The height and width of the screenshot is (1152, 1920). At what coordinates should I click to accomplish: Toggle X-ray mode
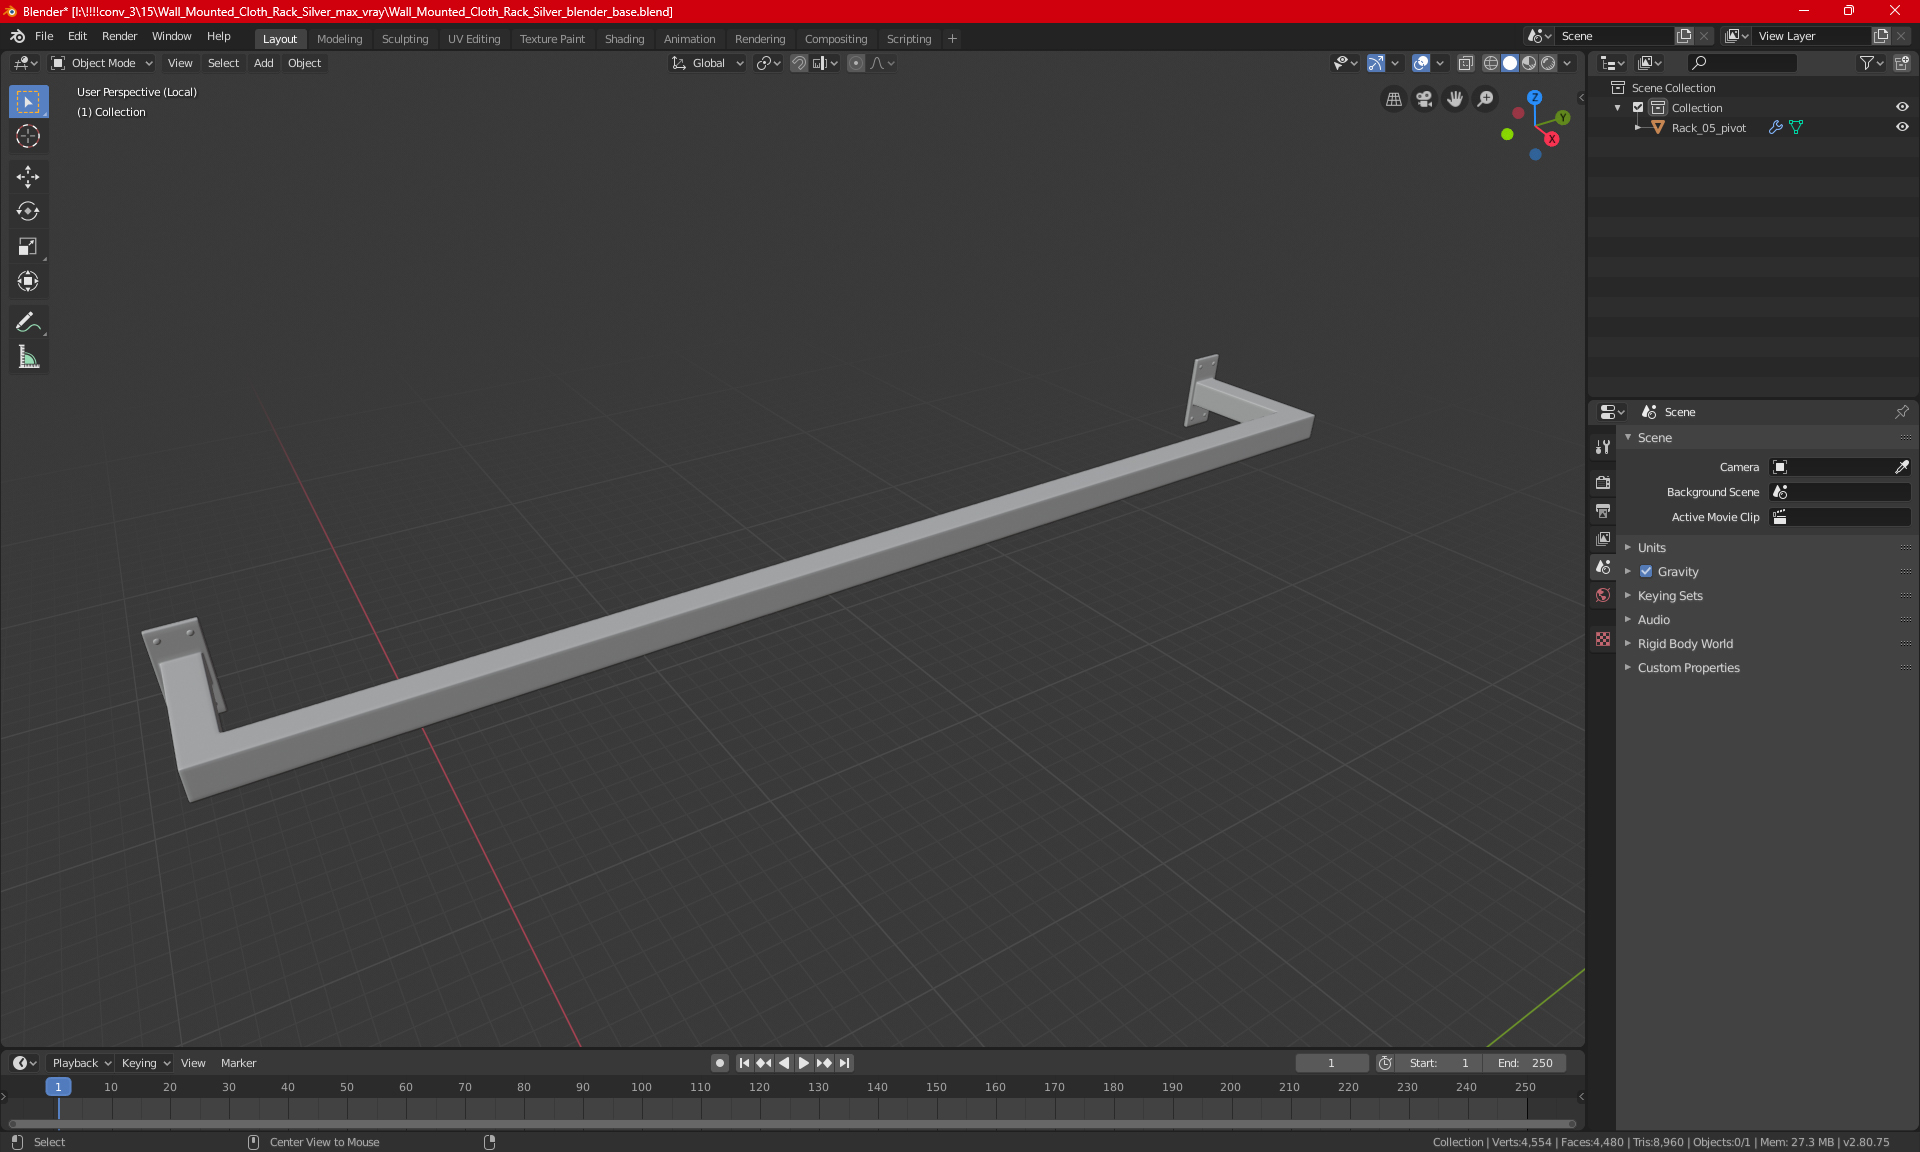click(1465, 63)
